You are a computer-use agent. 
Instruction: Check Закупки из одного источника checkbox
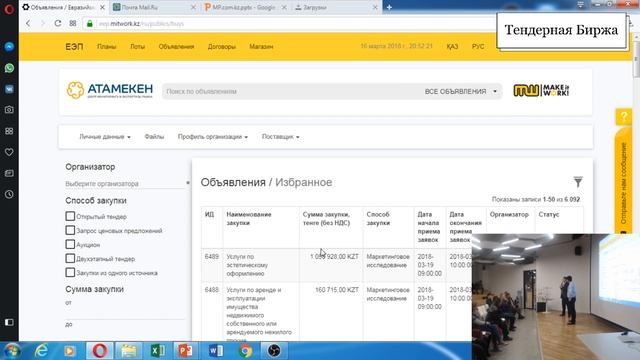(x=70, y=272)
